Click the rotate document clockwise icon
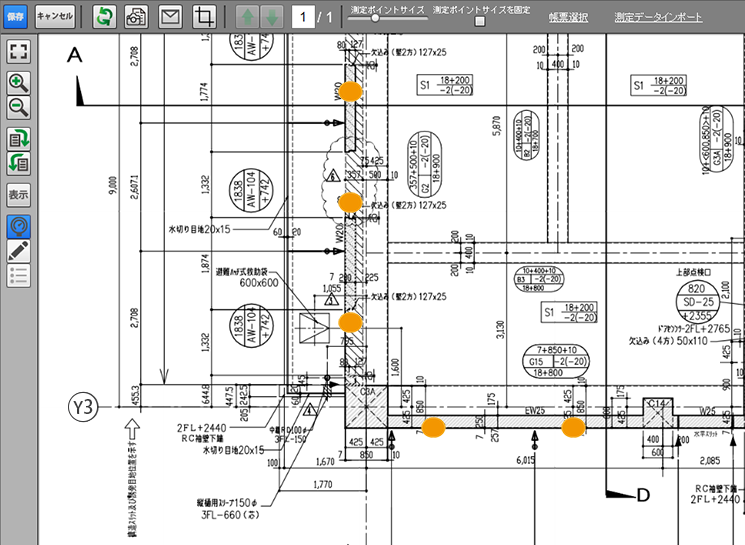745x545 pixels. 18,138
